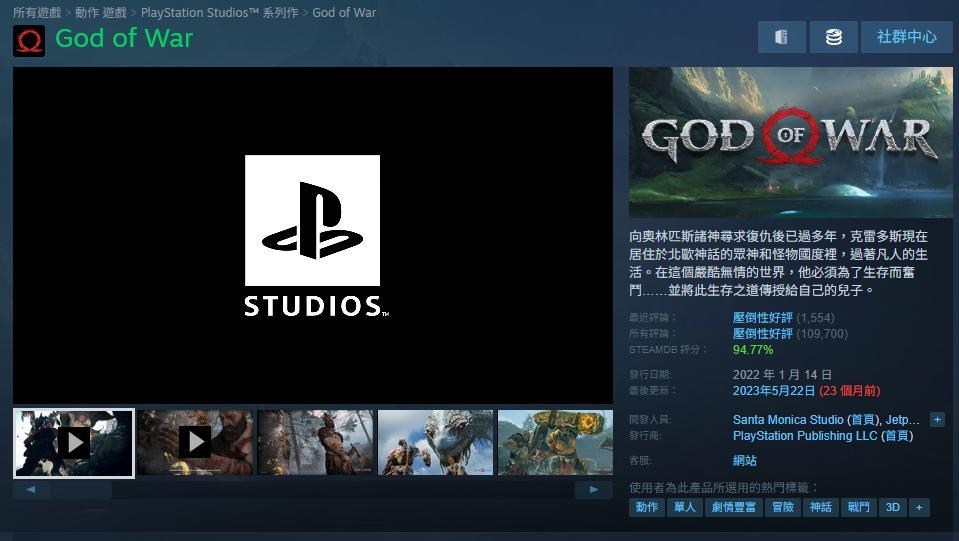
Task: Select the 冒險 tag
Action: point(783,507)
